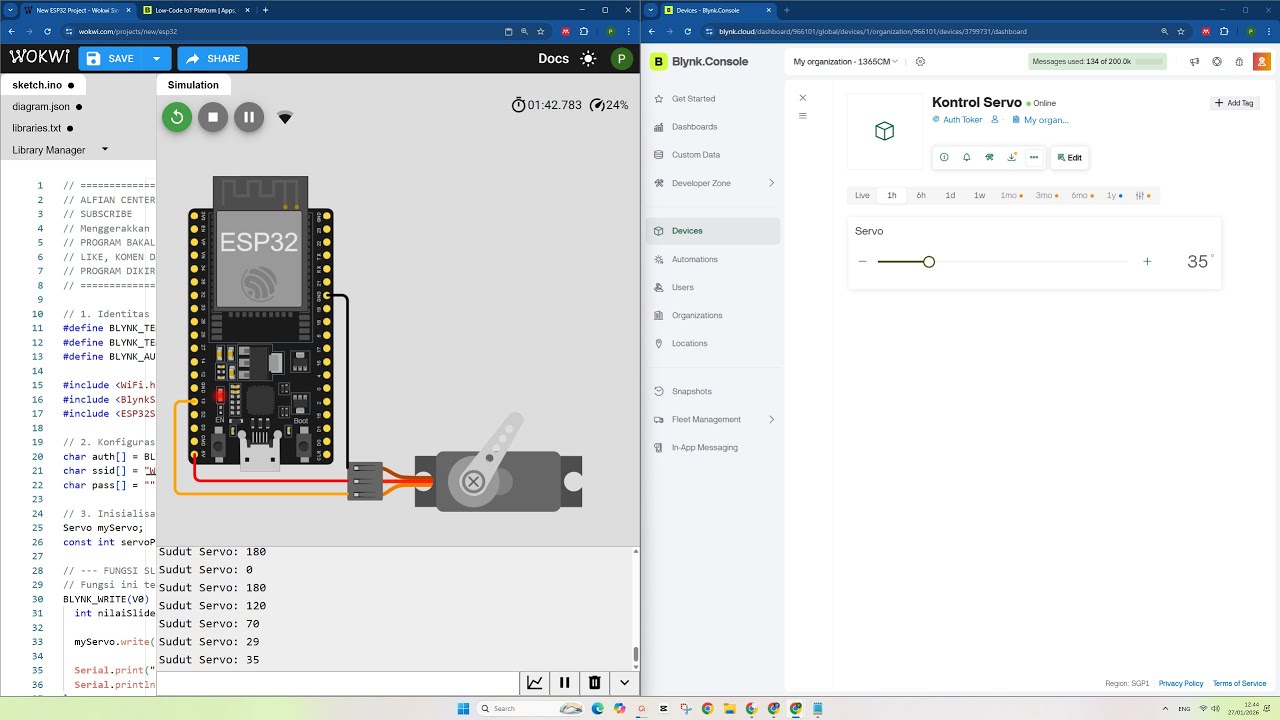
Task: Open Devices in Blynk sidebar
Action: [x=713, y=231]
